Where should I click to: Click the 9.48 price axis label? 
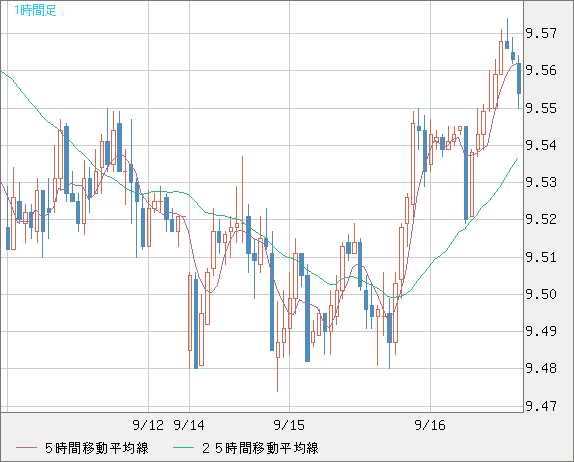coord(541,368)
